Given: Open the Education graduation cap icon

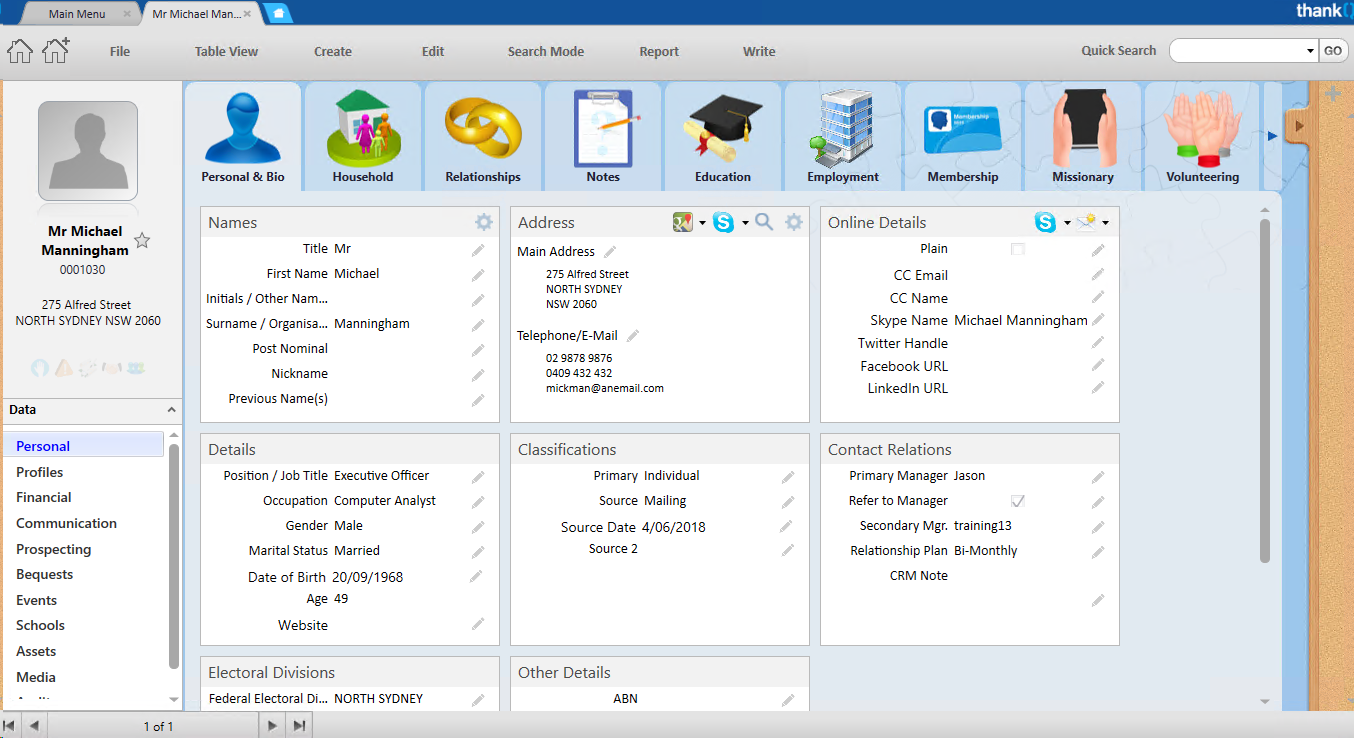Looking at the screenshot, I should 722,128.
